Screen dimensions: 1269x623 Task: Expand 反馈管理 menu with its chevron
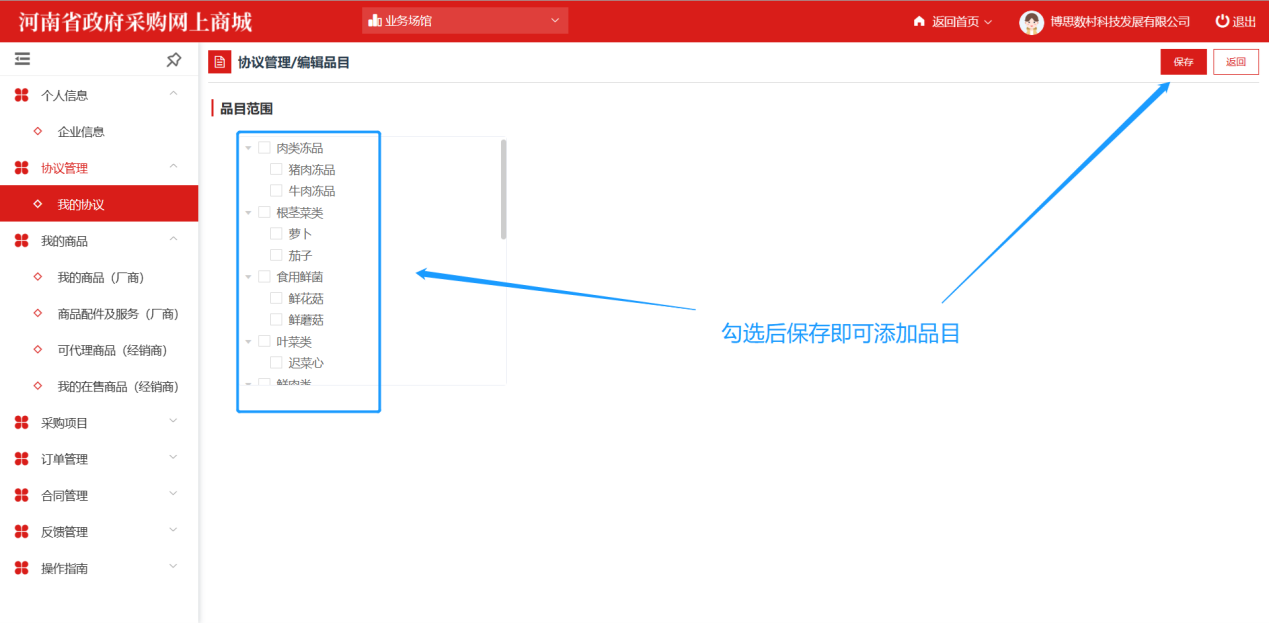173,530
